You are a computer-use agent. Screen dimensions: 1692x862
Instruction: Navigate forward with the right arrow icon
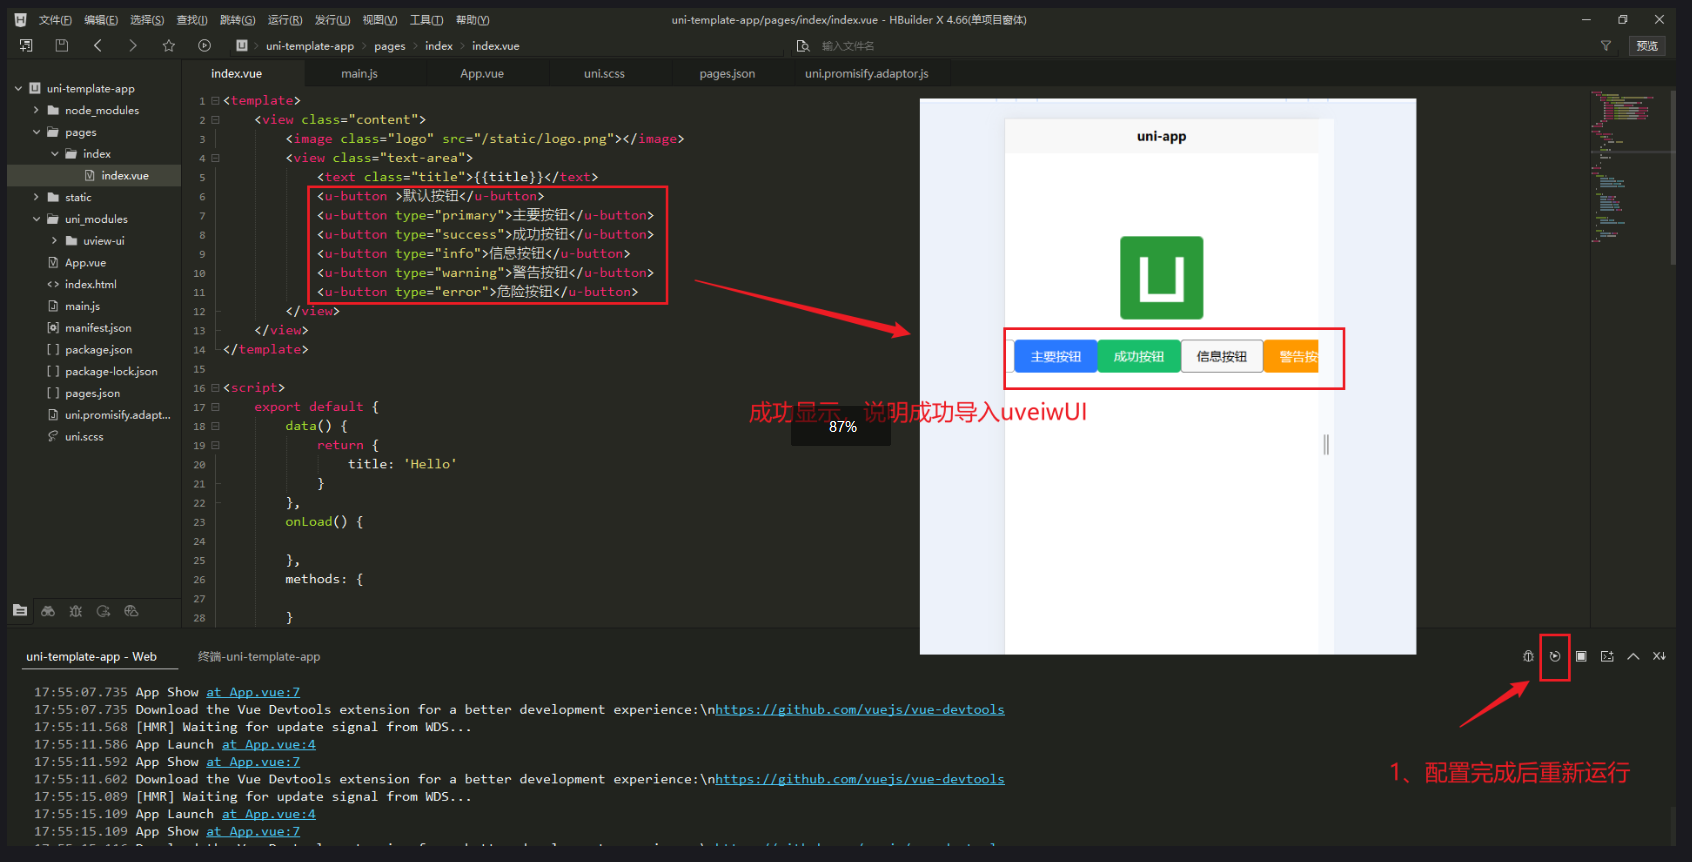[133, 45]
